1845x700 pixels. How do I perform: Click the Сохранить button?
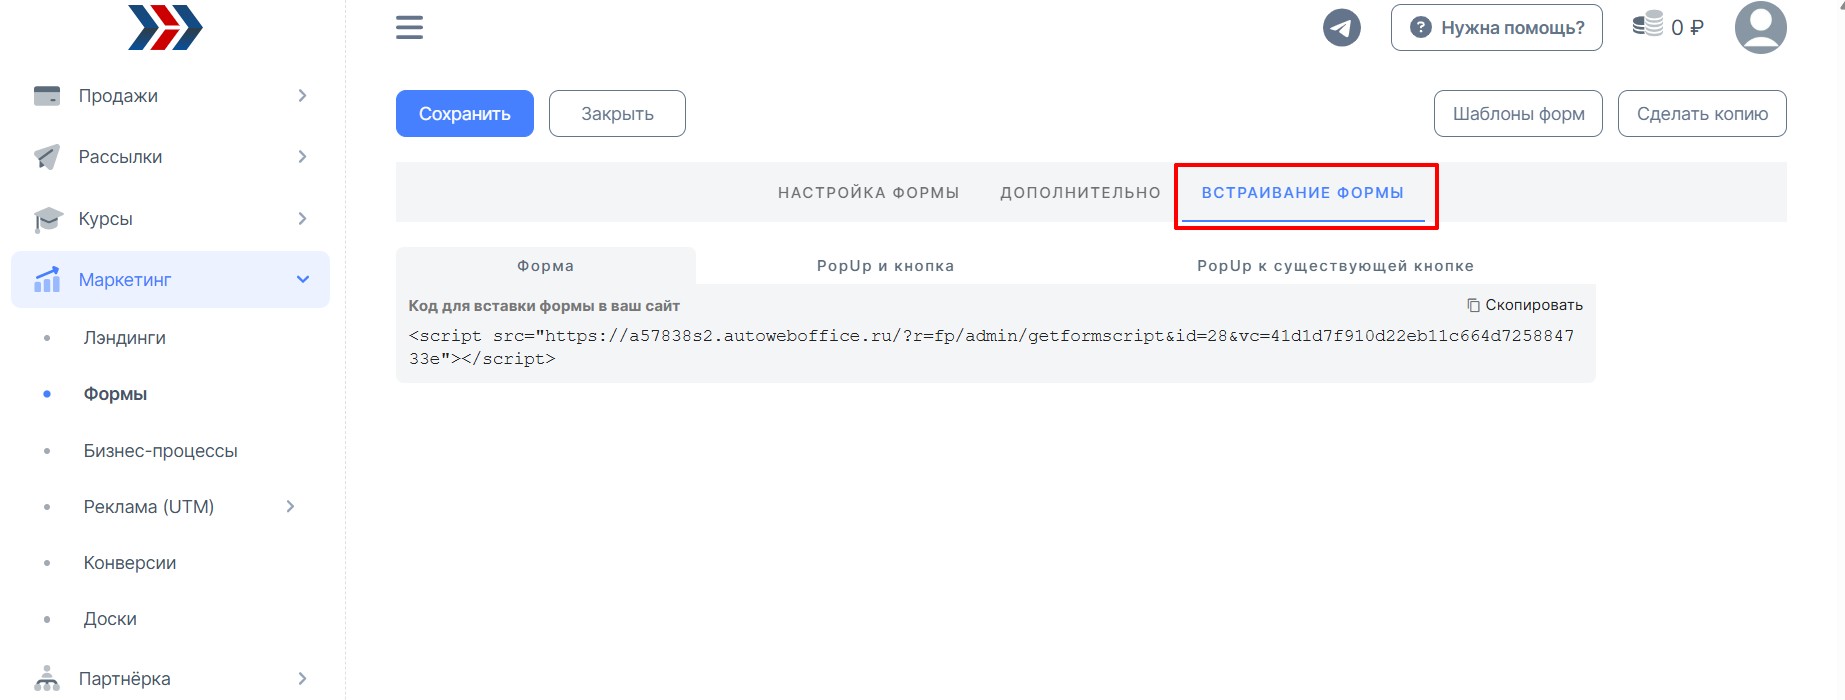[x=465, y=114]
